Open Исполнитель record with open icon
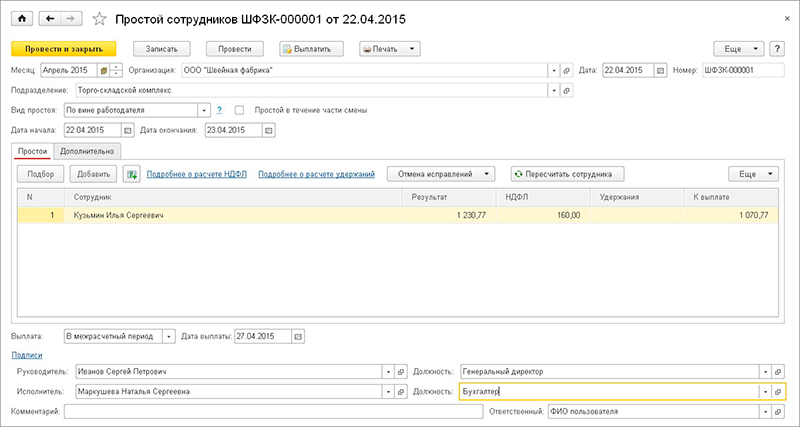Viewport: 800px width, 427px height. (401, 392)
